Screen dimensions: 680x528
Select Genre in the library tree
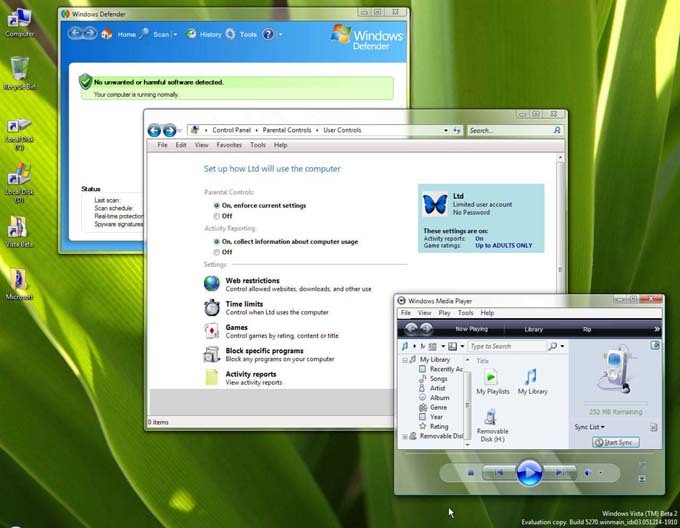(433, 407)
